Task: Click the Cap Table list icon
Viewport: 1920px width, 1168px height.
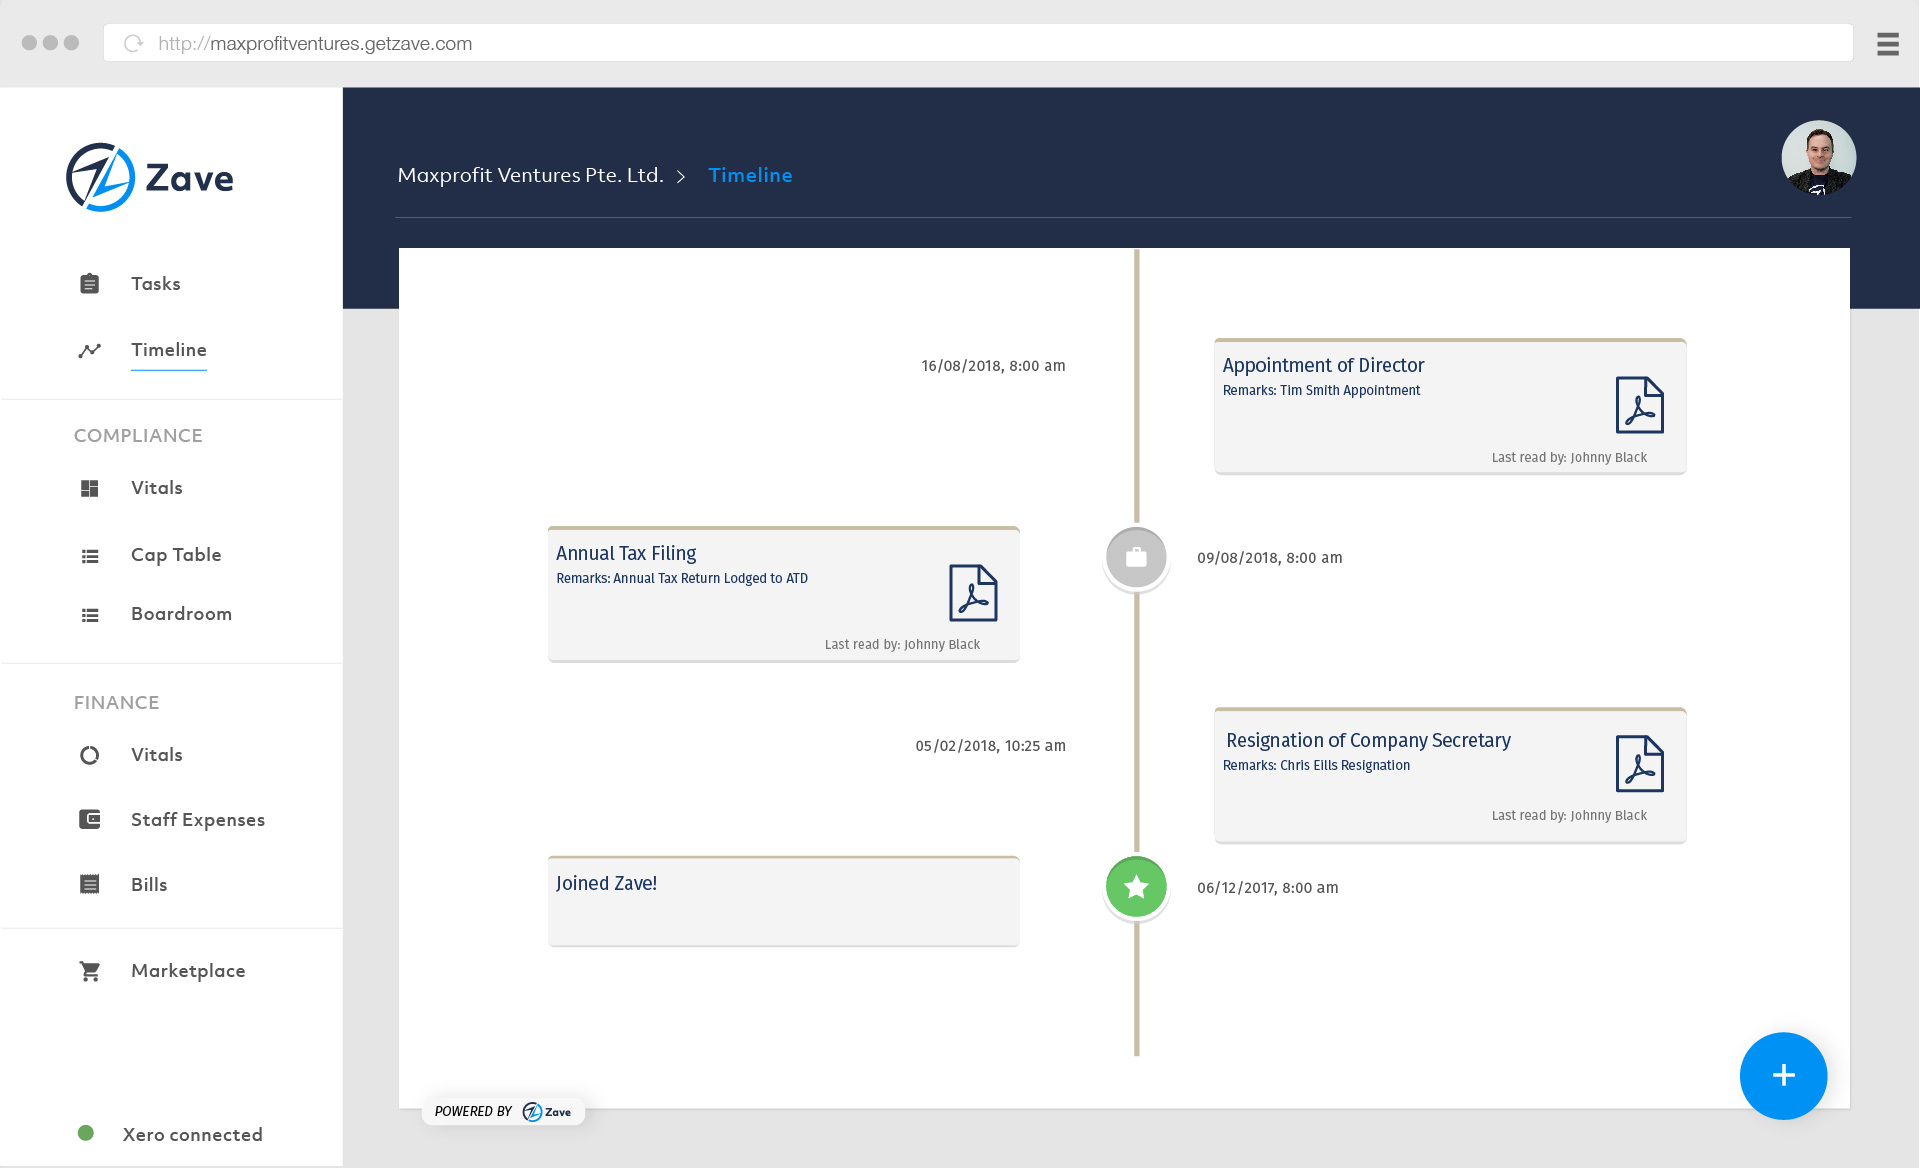Action: pyautogui.click(x=89, y=556)
